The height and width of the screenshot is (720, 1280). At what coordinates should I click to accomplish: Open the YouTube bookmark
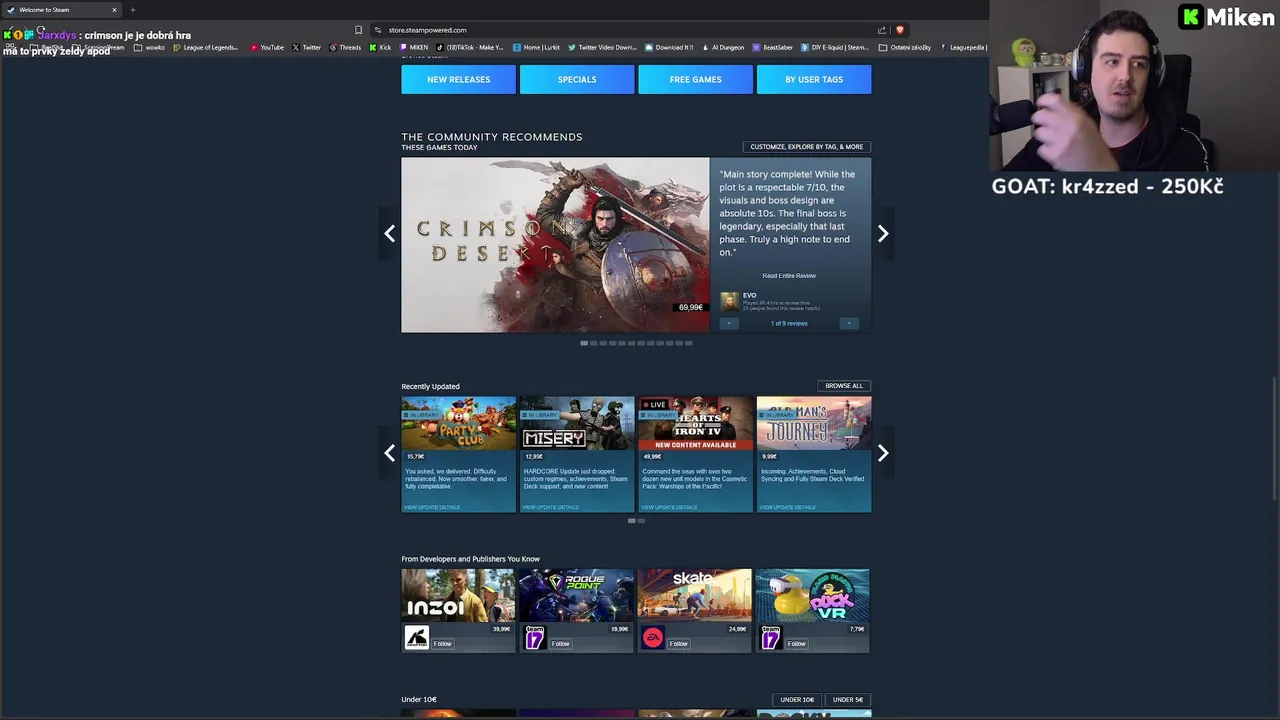267,47
